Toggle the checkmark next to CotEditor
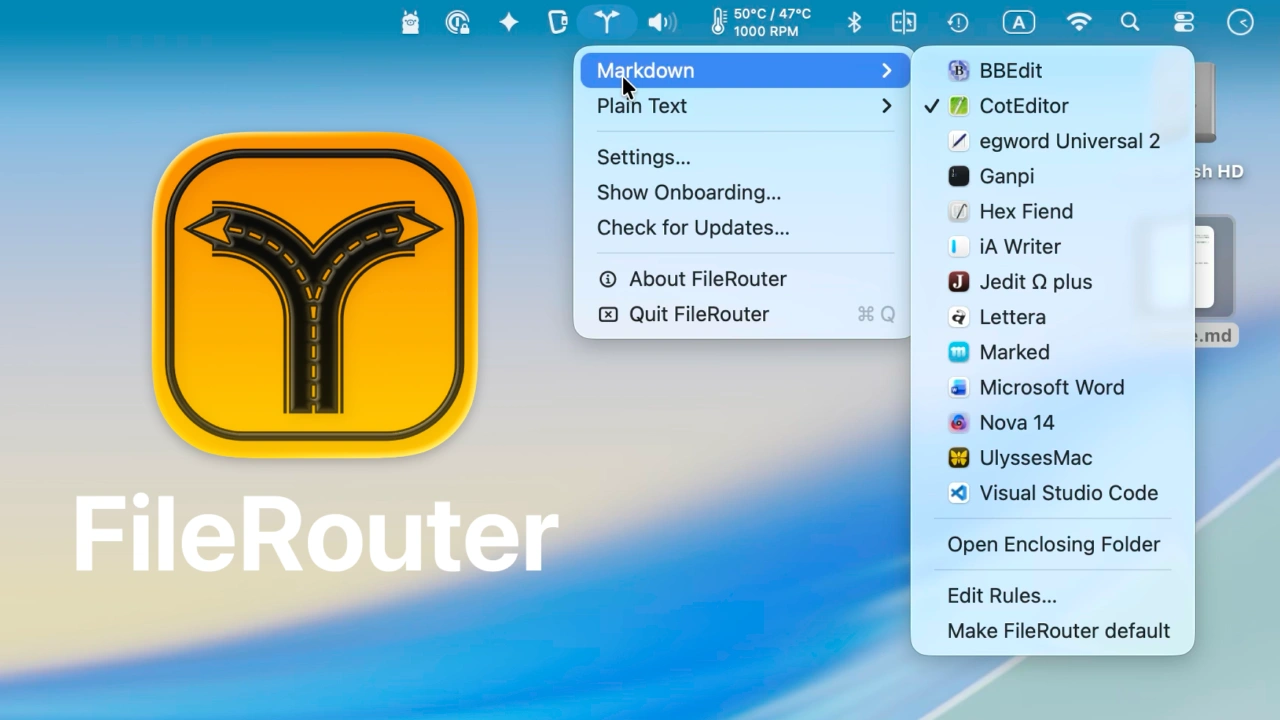Screen dimensions: 1280x720 pyautogui.click(x=932, y=106)
